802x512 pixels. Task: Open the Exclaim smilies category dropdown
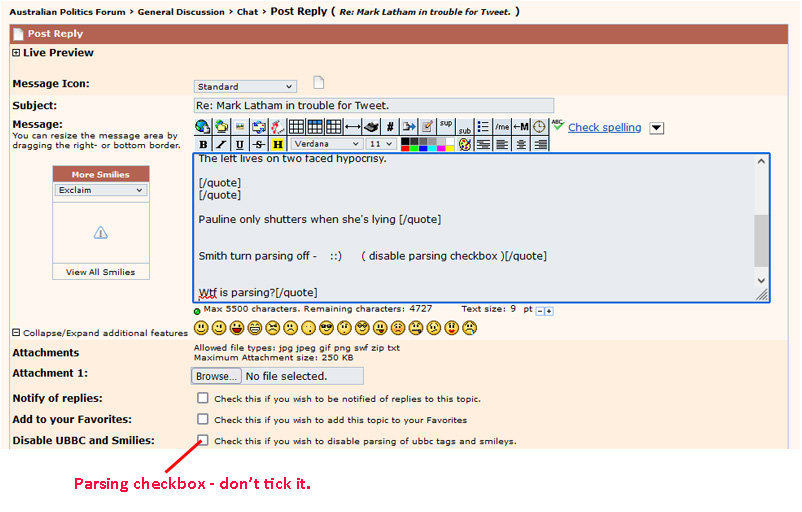[100, 190]
